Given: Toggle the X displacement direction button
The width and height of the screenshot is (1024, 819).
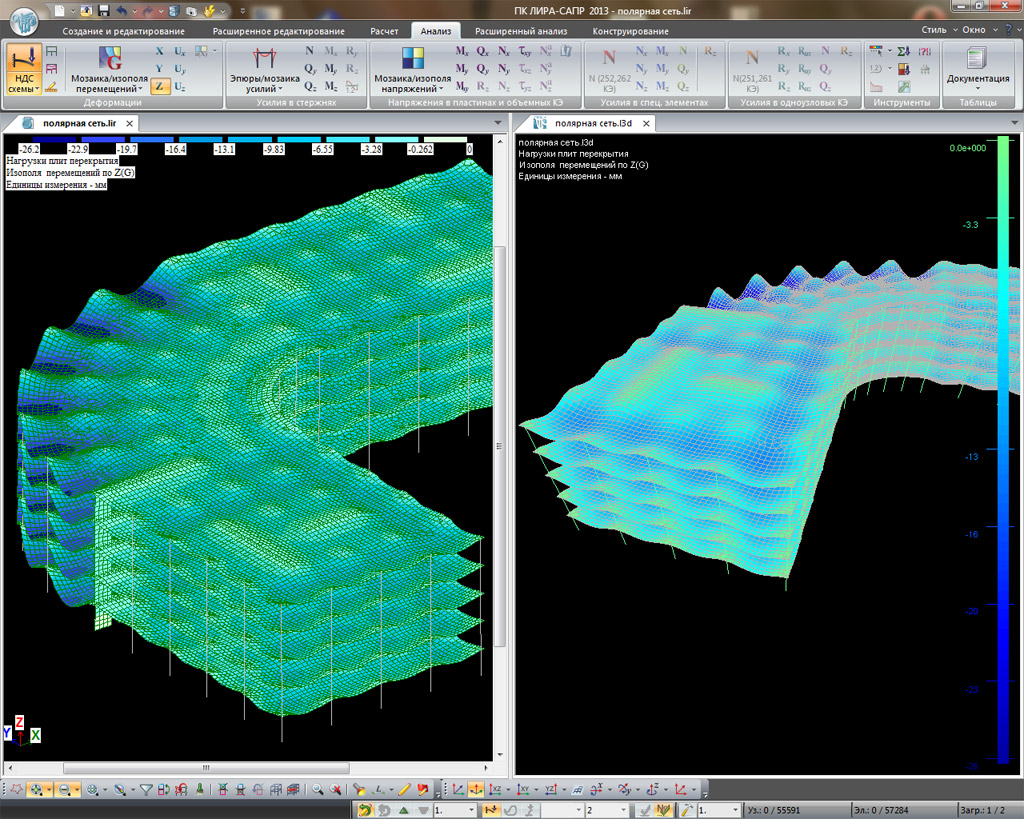Looking at the screenshot, I should click(159, 51).
